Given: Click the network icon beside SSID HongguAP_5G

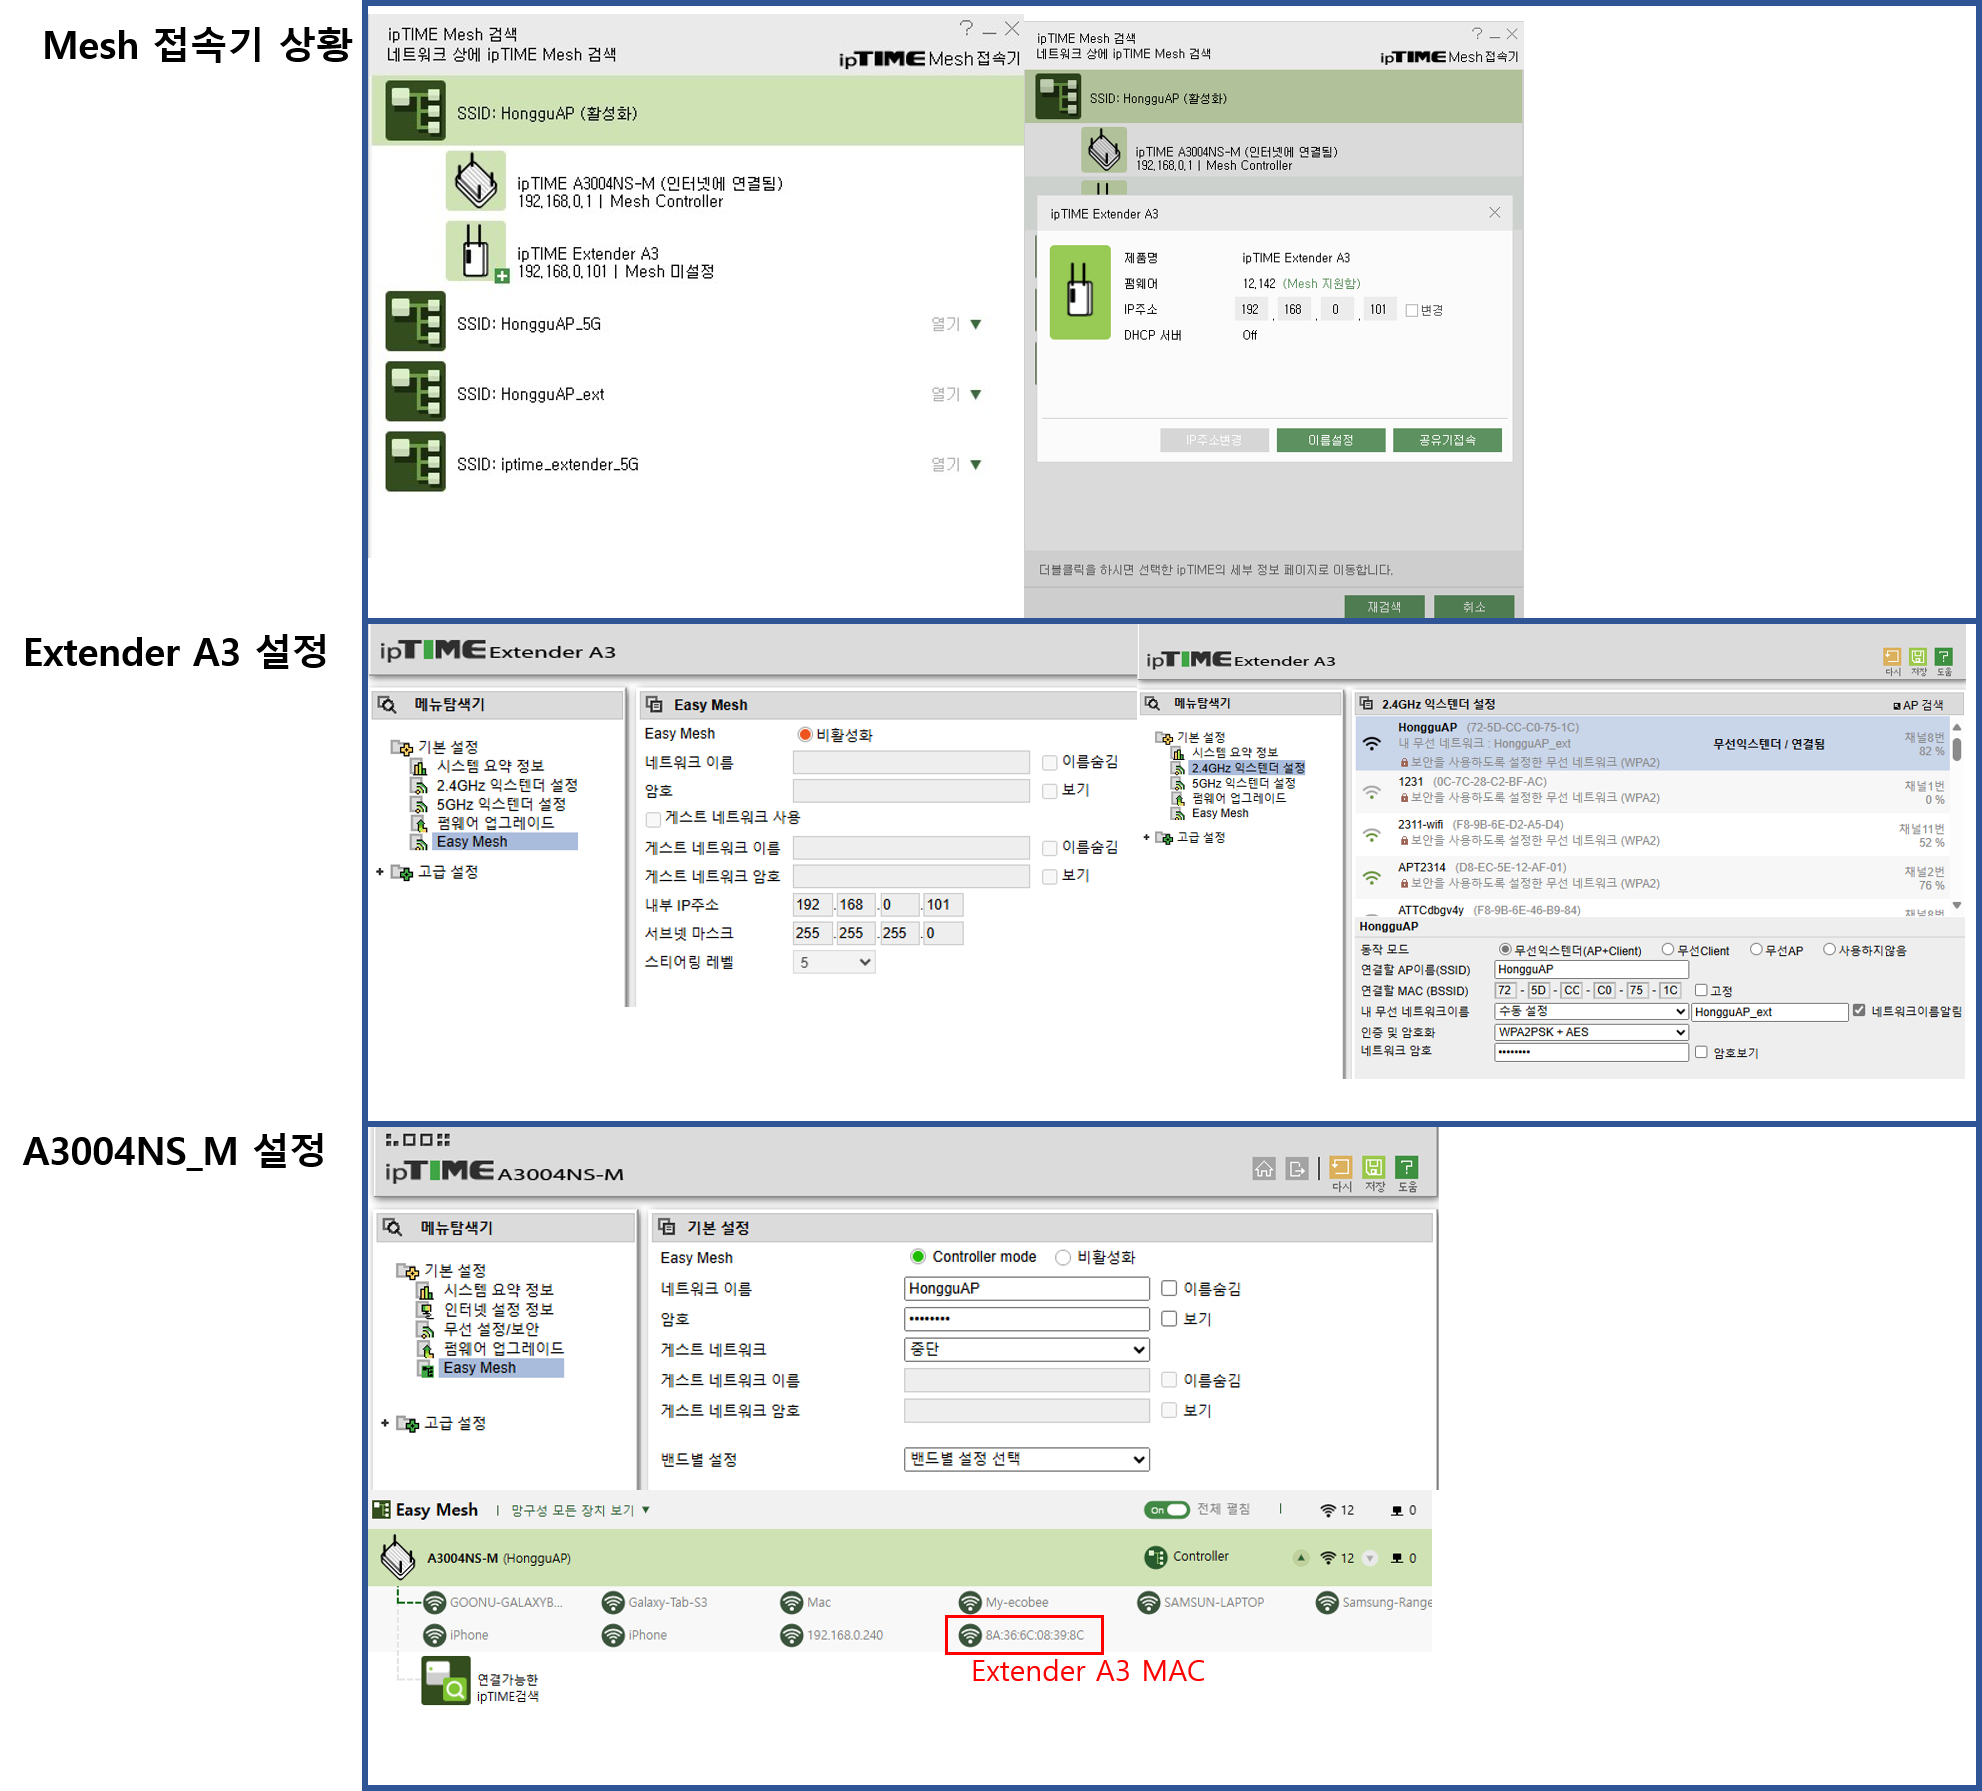Looking at the screenshot, I should click(x=415, y=322).
